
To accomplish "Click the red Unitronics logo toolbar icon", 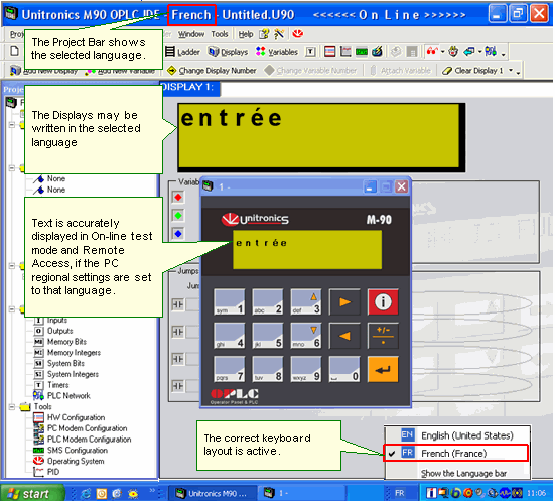I will point(298,34).
